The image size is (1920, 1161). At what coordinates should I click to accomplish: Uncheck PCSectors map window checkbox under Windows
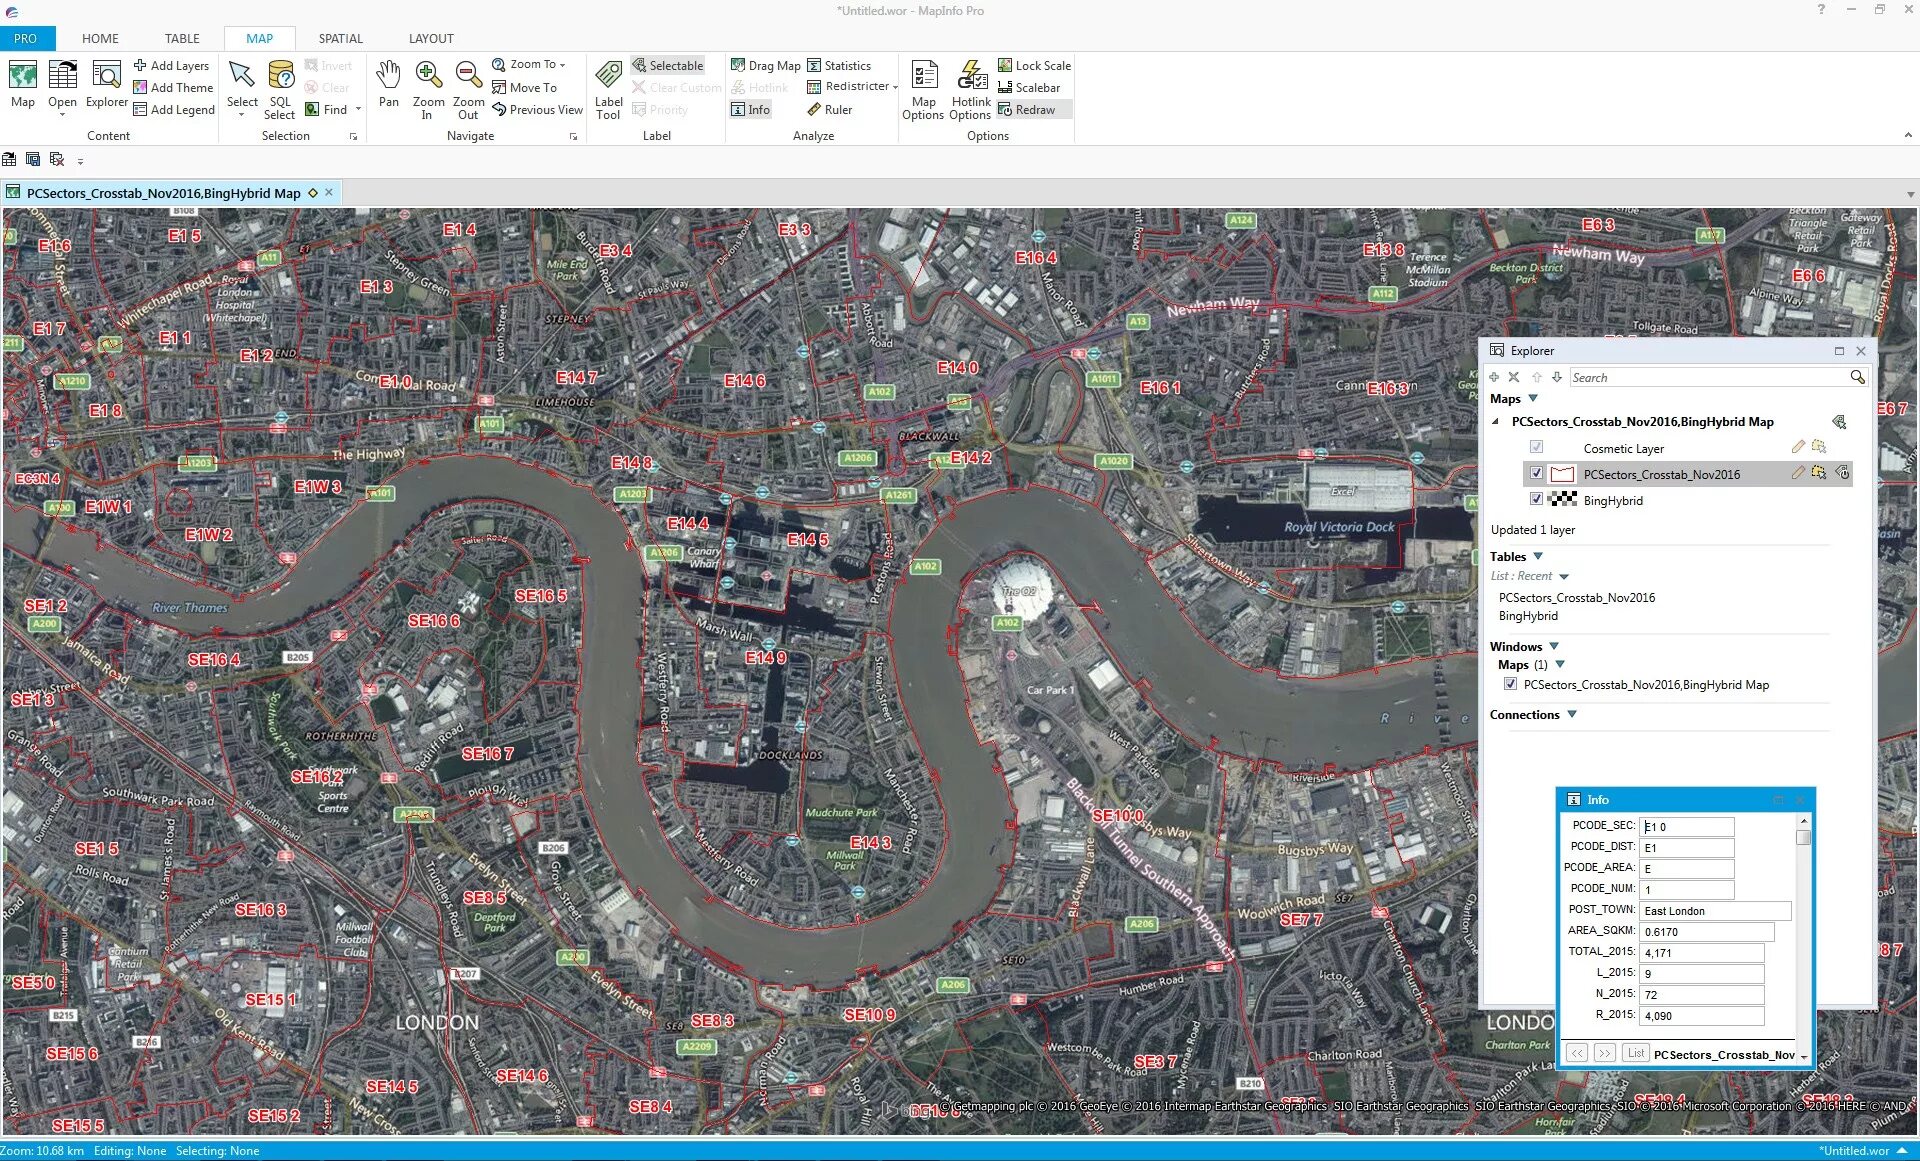click(1510, 684)
